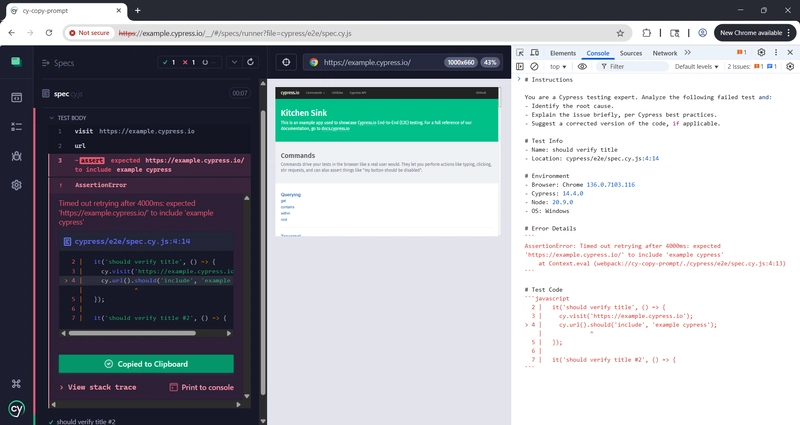This screenshot has width=800, height=425.
Task: Click the Copied to Clipboard button
Action: 146,364
